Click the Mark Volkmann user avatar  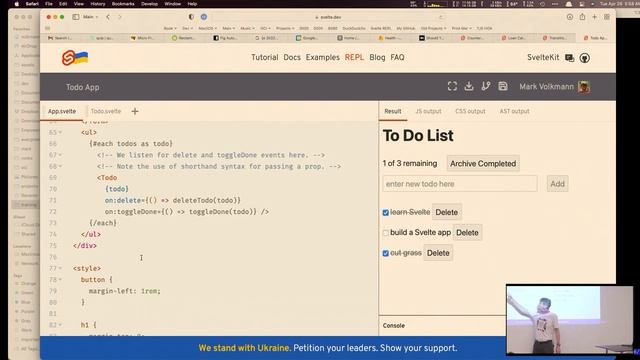[x=584, y=87]
